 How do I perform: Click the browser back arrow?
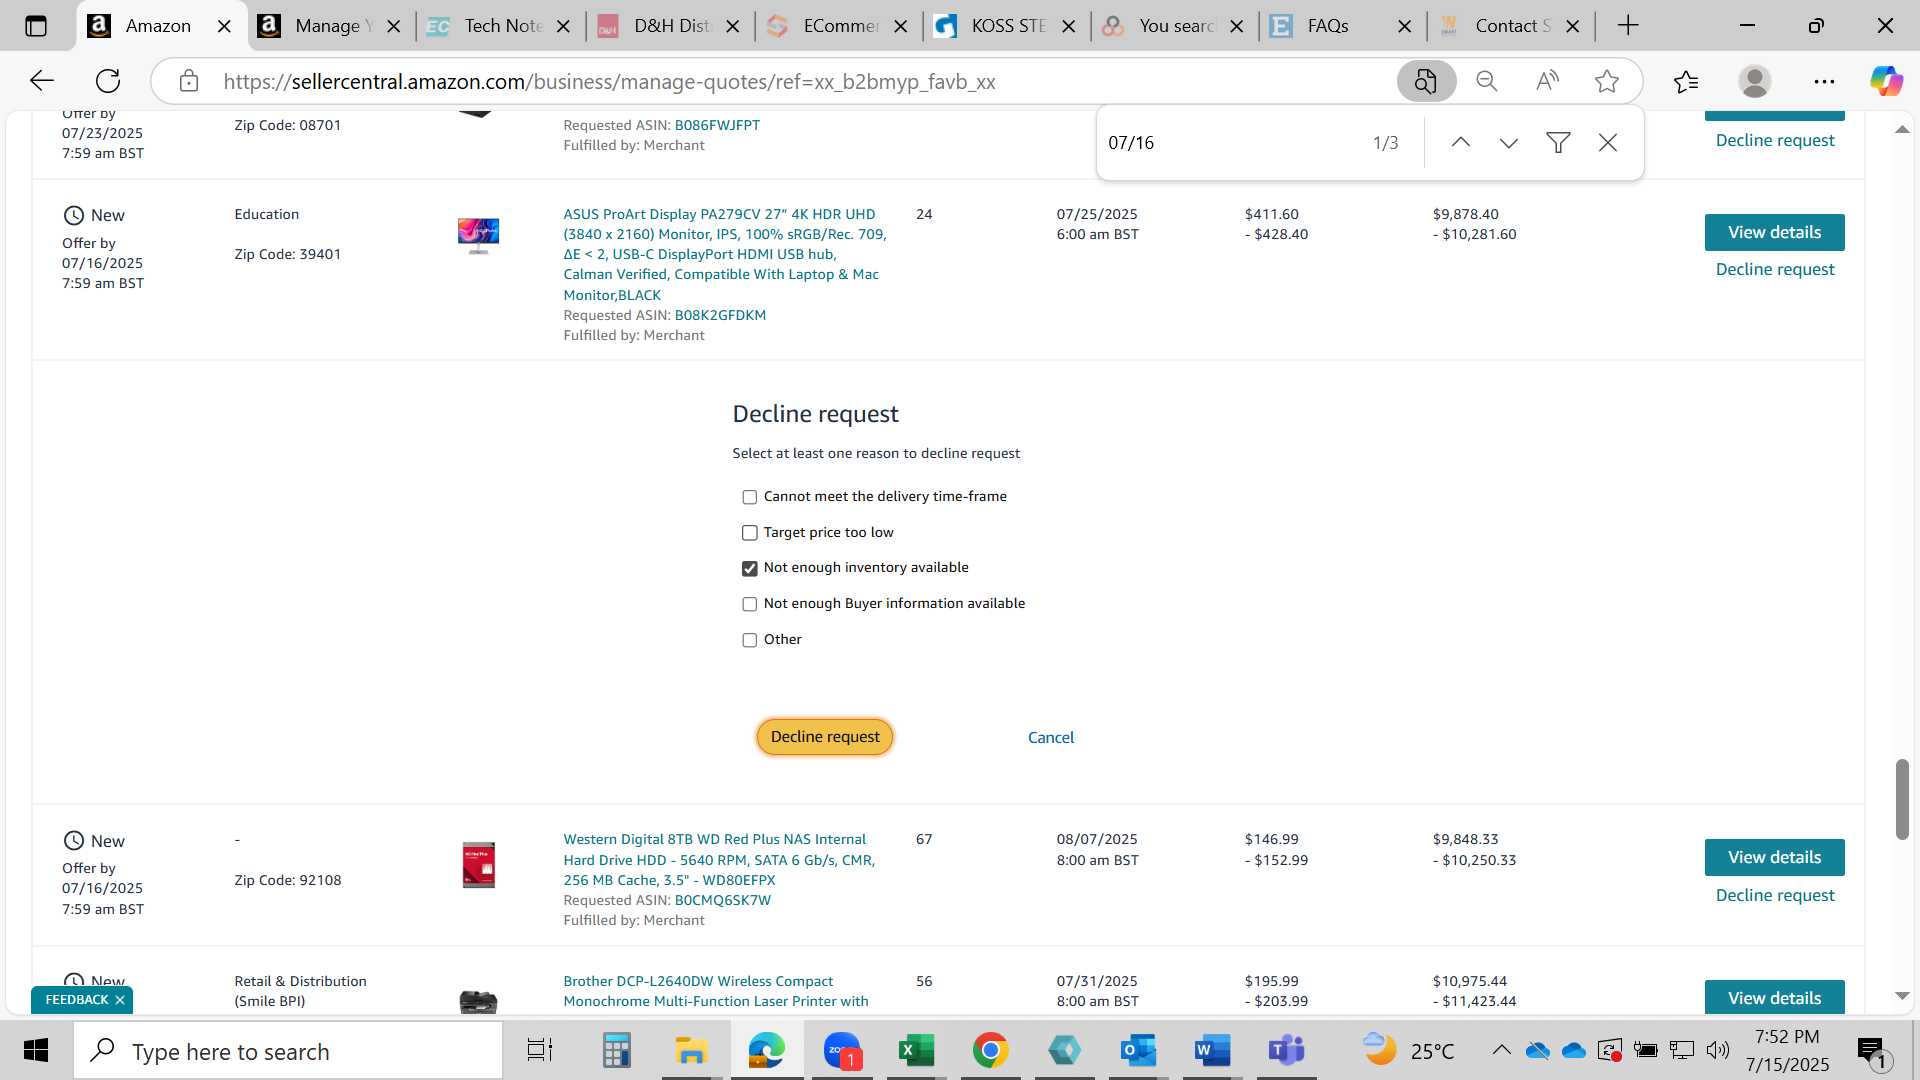41,81
